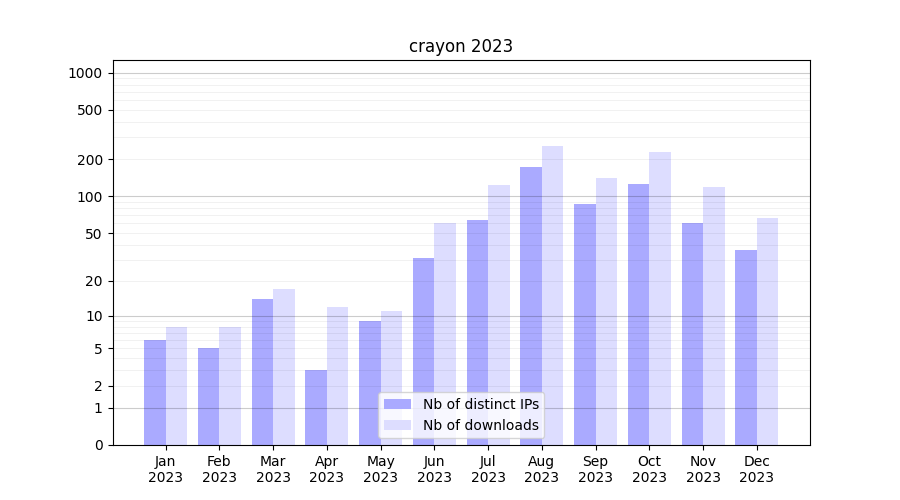
Task: Select the Oct 2023 downloads bar
Action: 660,298
